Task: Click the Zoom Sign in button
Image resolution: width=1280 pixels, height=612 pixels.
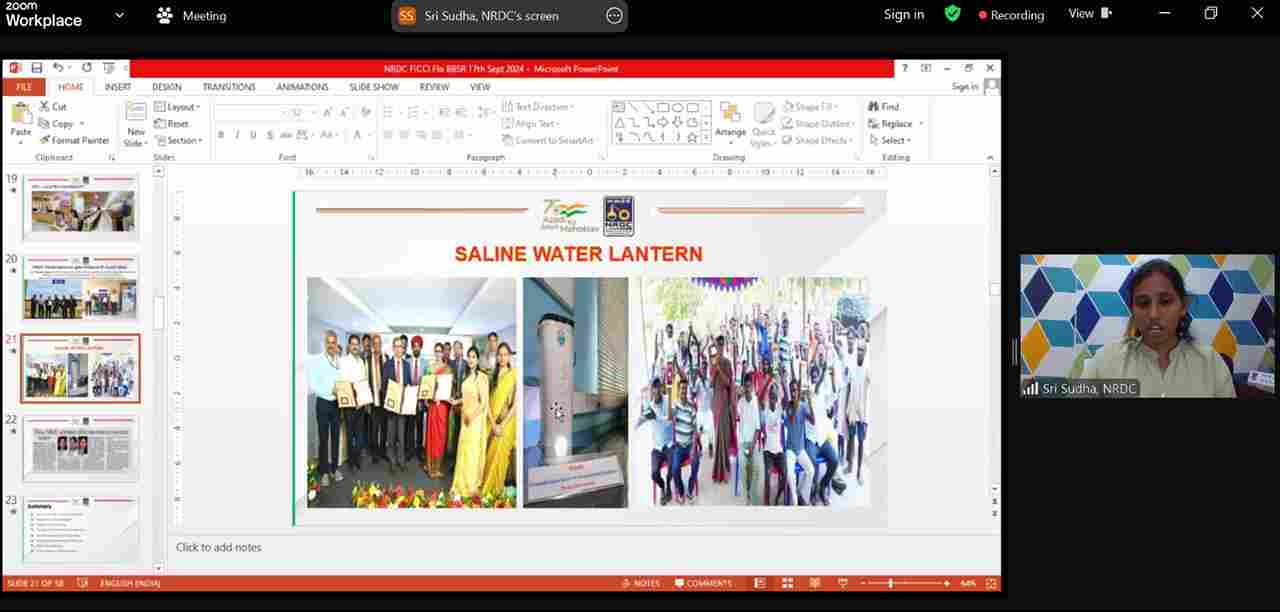Action: pos(903,14)
